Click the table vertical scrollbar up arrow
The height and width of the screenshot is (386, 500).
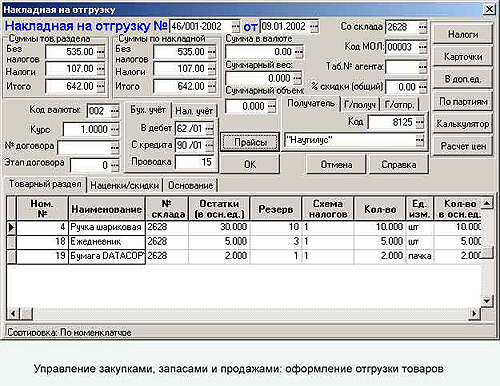pyautogui.click(x=487, y=203)
